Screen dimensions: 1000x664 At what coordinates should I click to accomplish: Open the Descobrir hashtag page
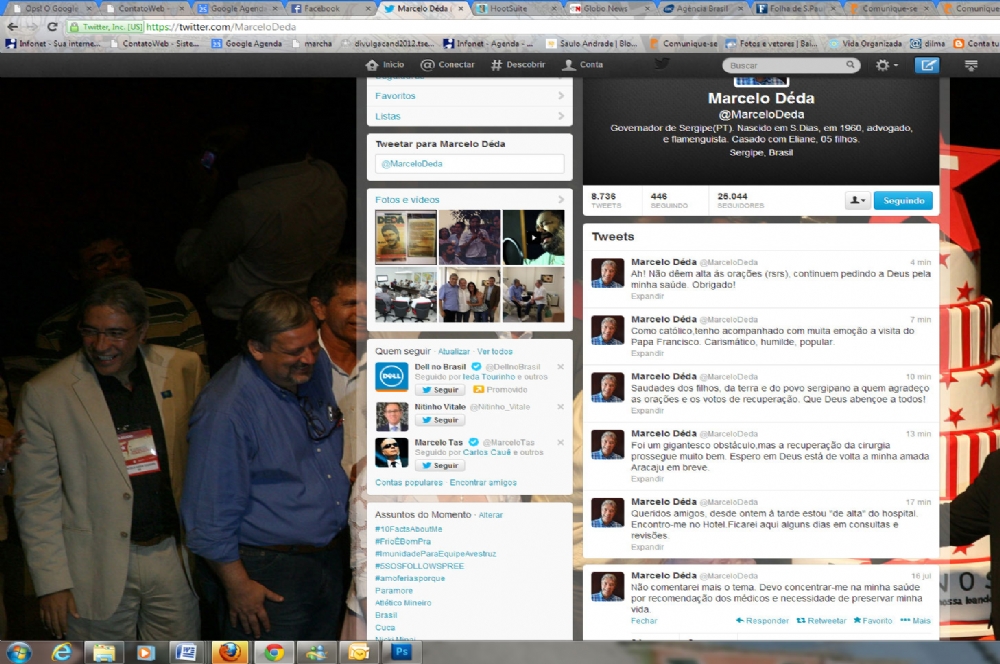tap(518, 65)
